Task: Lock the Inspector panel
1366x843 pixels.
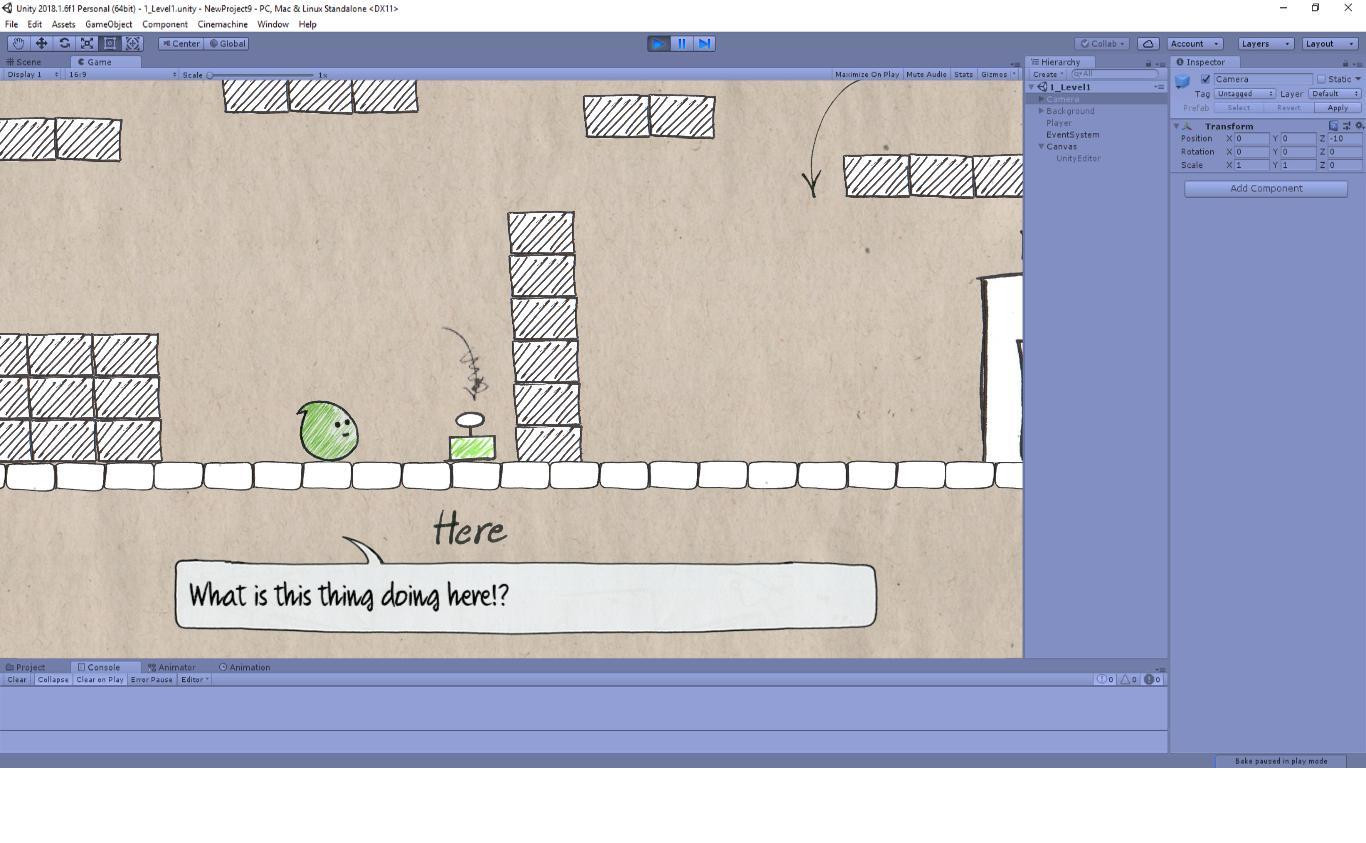Action: pyautogui.click(x=1345, y=63)
